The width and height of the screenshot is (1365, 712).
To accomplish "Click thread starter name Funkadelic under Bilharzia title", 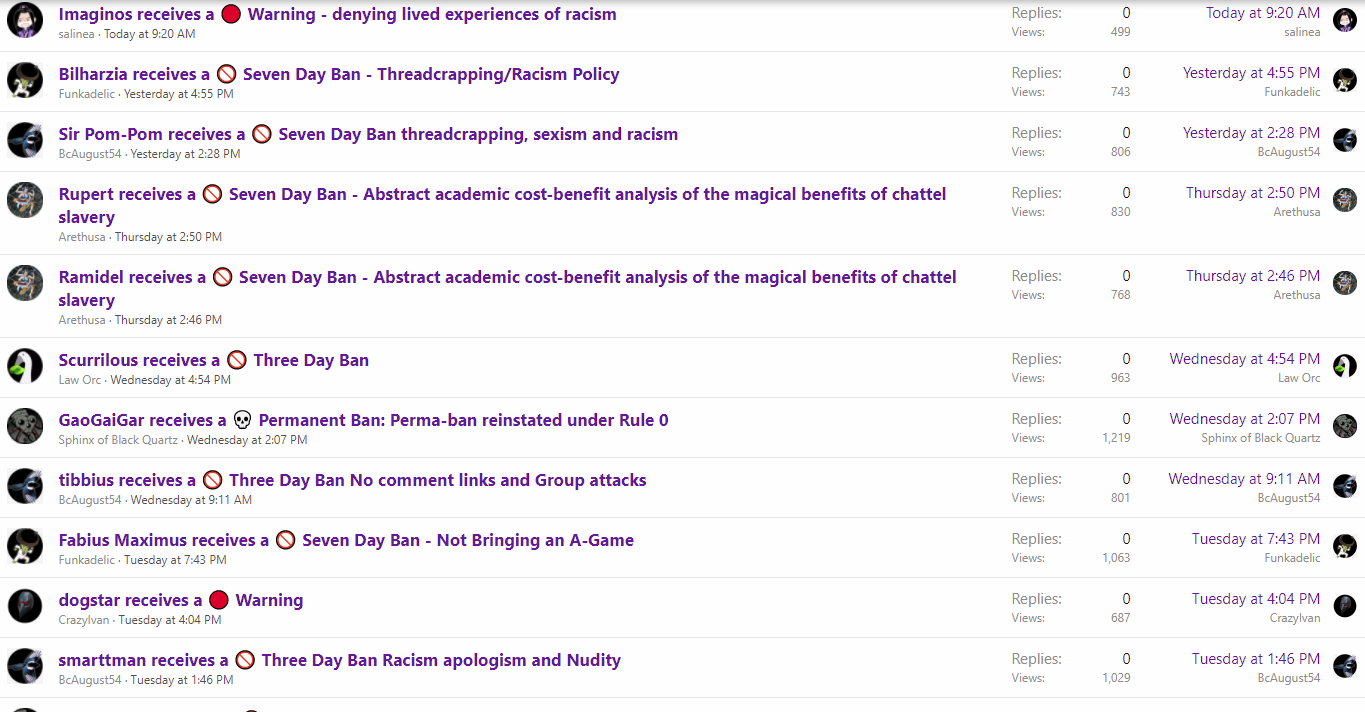I will (x=87, y=94).
